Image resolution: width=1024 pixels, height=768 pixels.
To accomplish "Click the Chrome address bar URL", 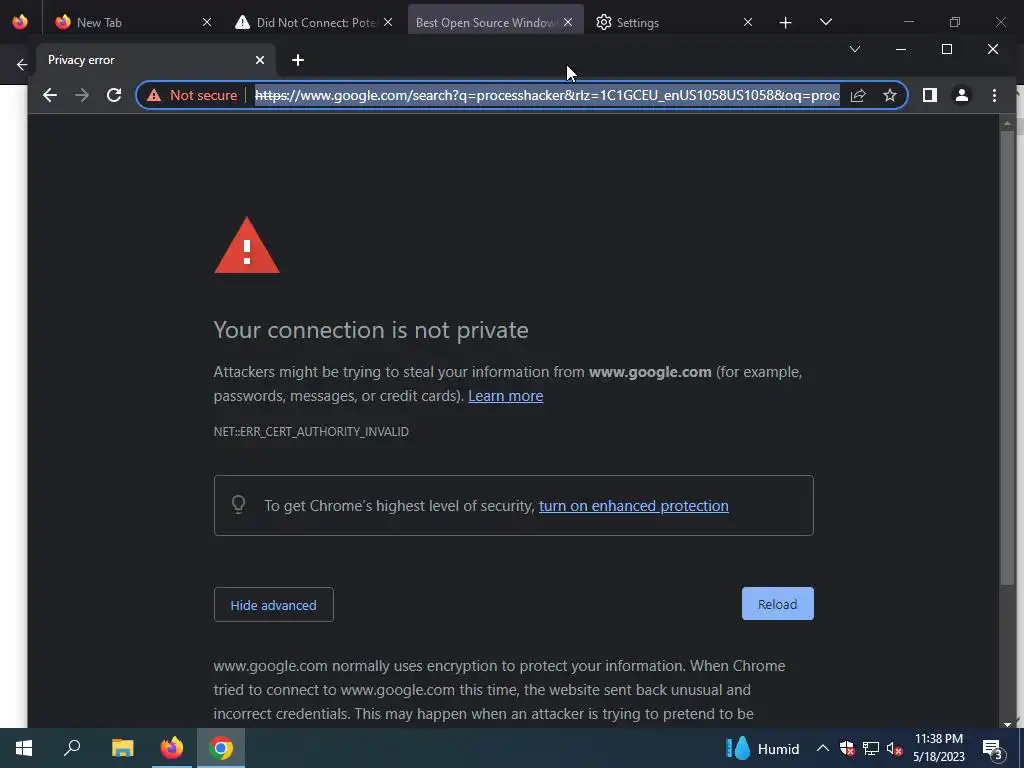I will click(x=547, y=95).
